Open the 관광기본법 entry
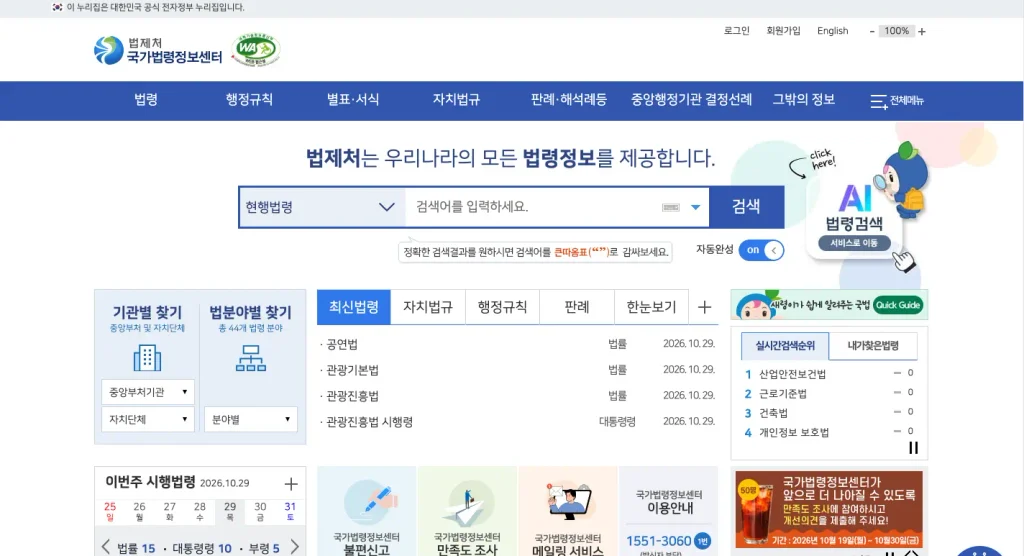 pos(352,370)
